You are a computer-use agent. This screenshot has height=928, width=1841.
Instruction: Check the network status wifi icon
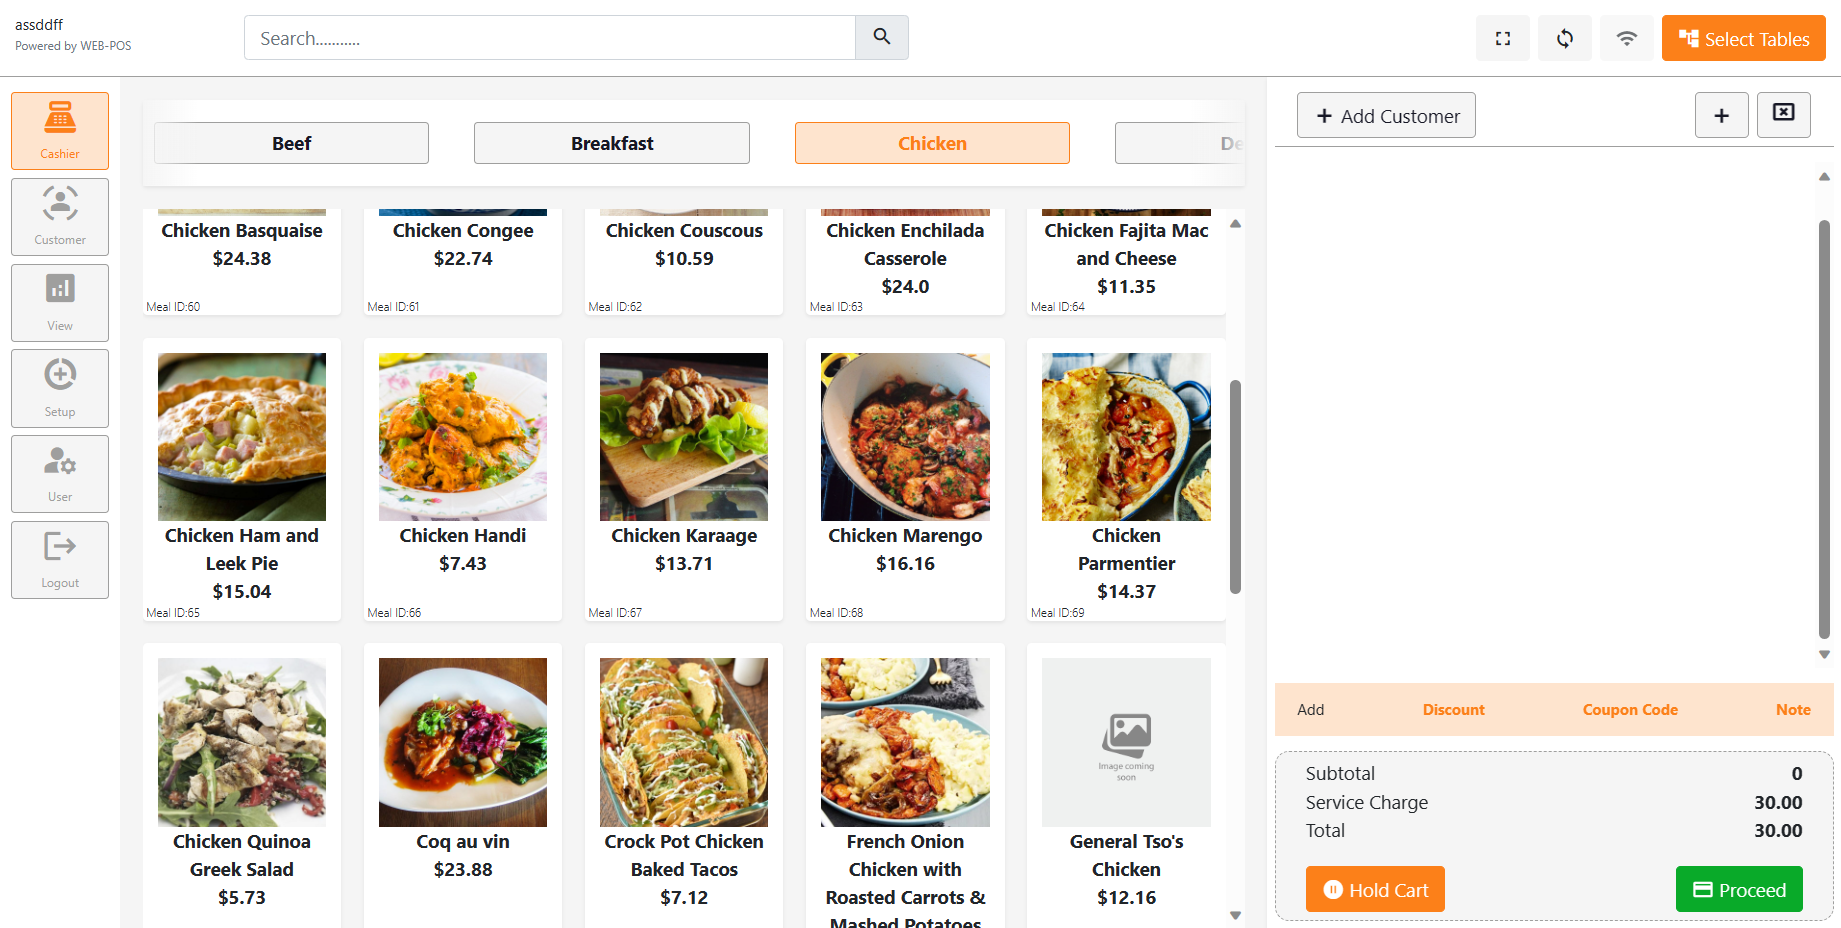[x=1626, y=38]
